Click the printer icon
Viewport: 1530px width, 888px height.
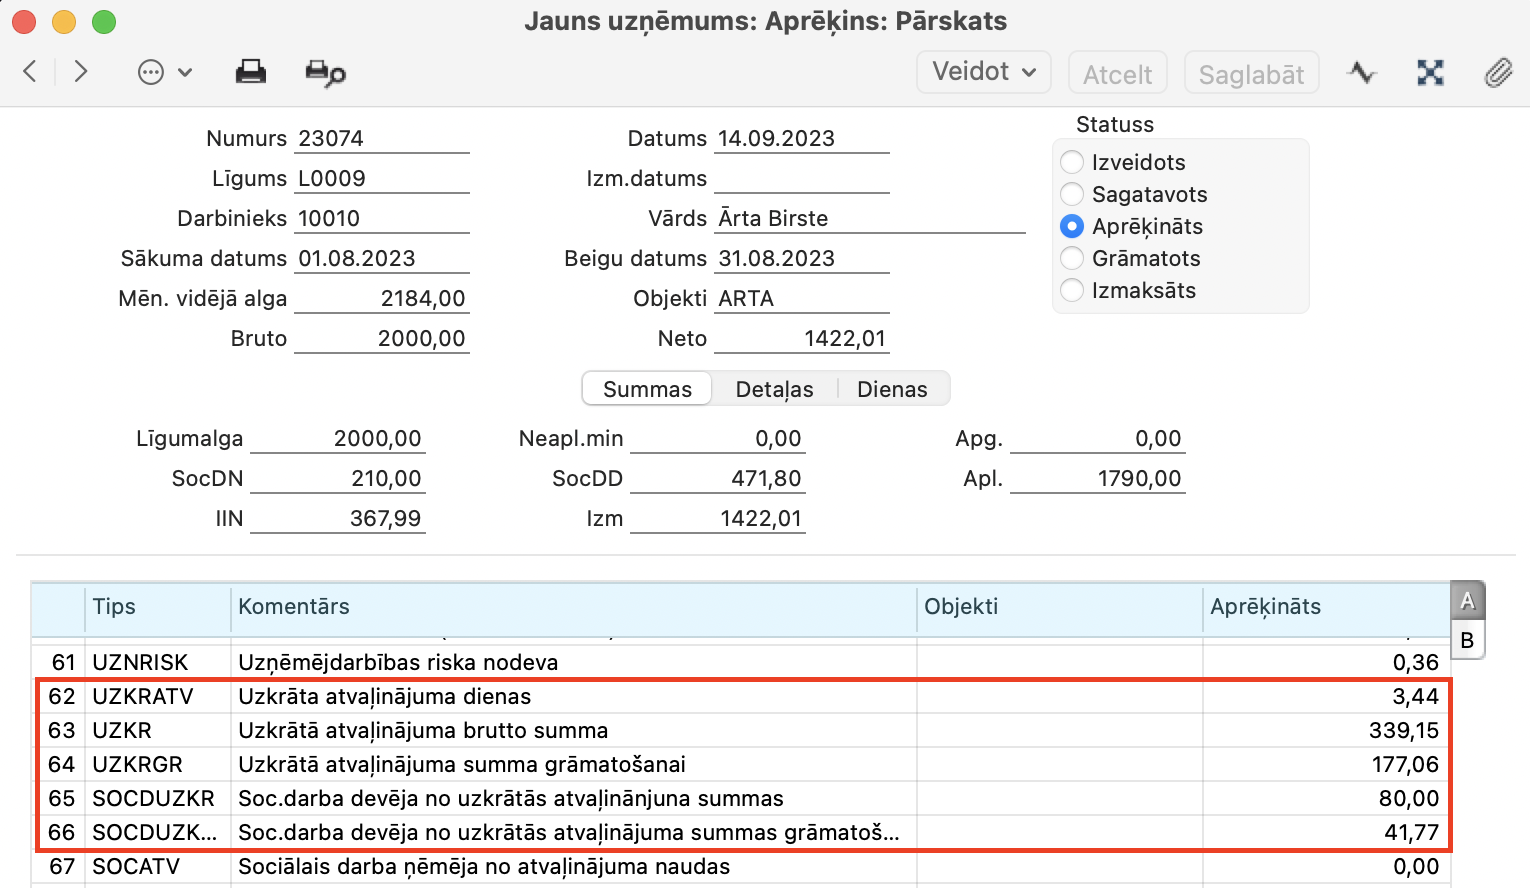(250, 72)
